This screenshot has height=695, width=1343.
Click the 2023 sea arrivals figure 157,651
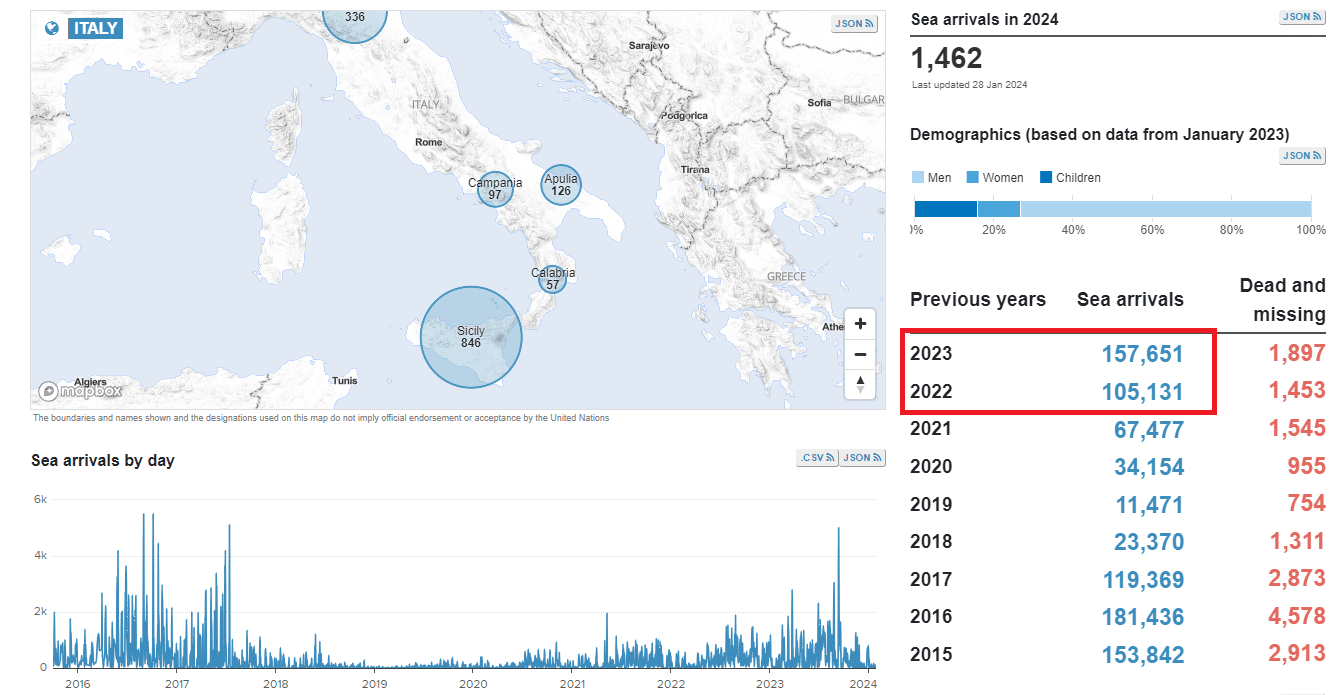click(1142, 354)
